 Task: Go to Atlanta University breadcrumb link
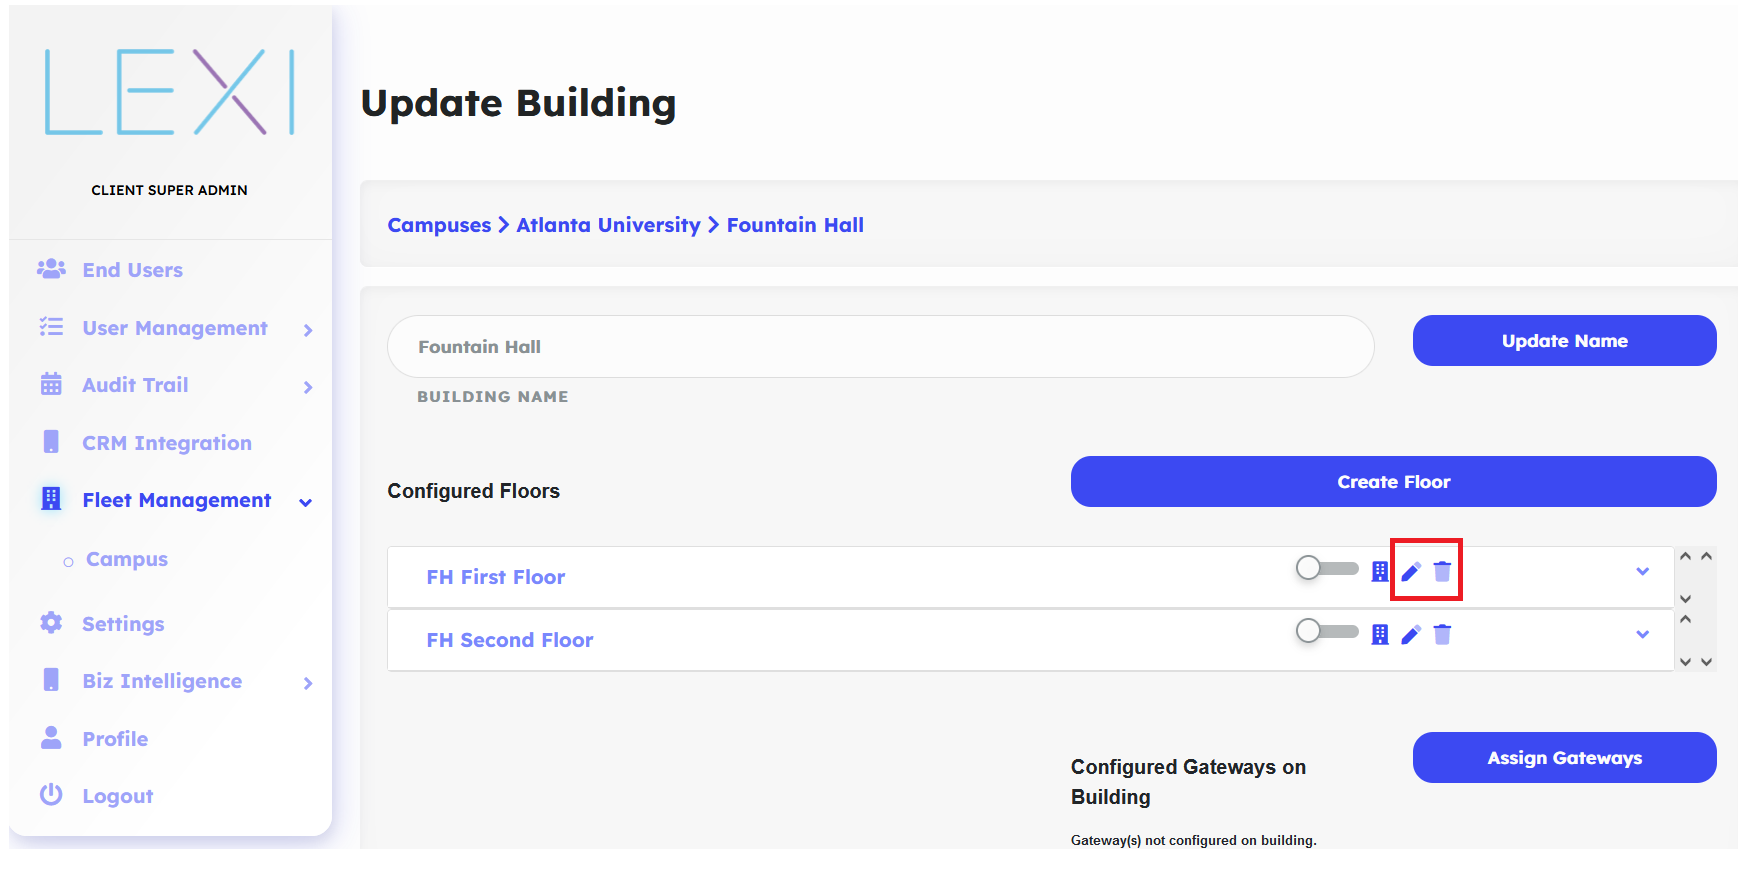point(608,225)
